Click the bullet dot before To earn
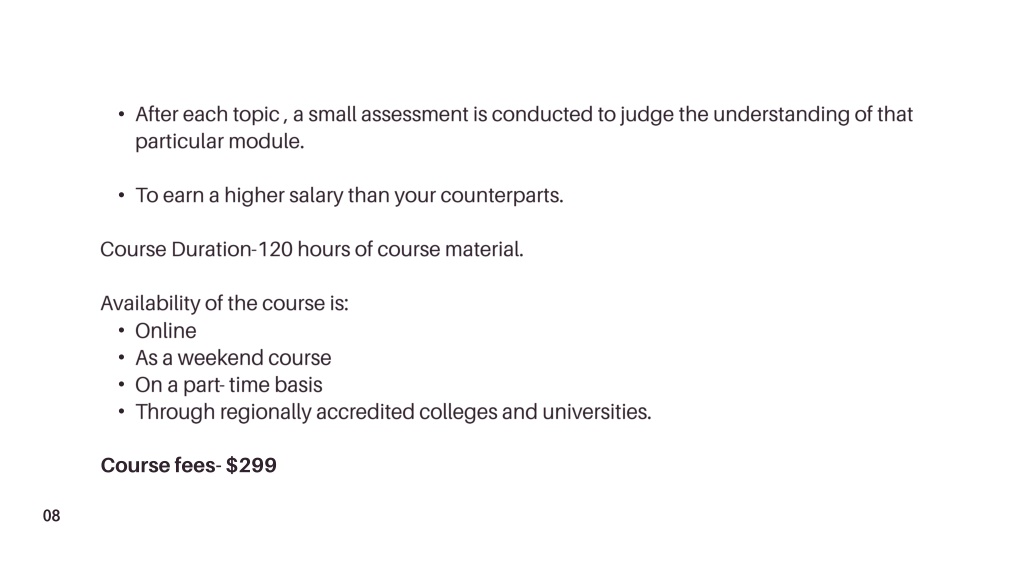The image size is (1024, 576). [121, 195]
